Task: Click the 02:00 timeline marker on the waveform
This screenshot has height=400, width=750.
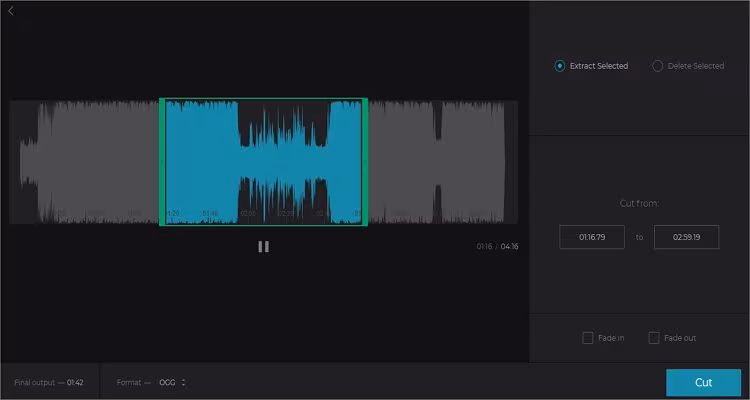Action: pos(248,213)
